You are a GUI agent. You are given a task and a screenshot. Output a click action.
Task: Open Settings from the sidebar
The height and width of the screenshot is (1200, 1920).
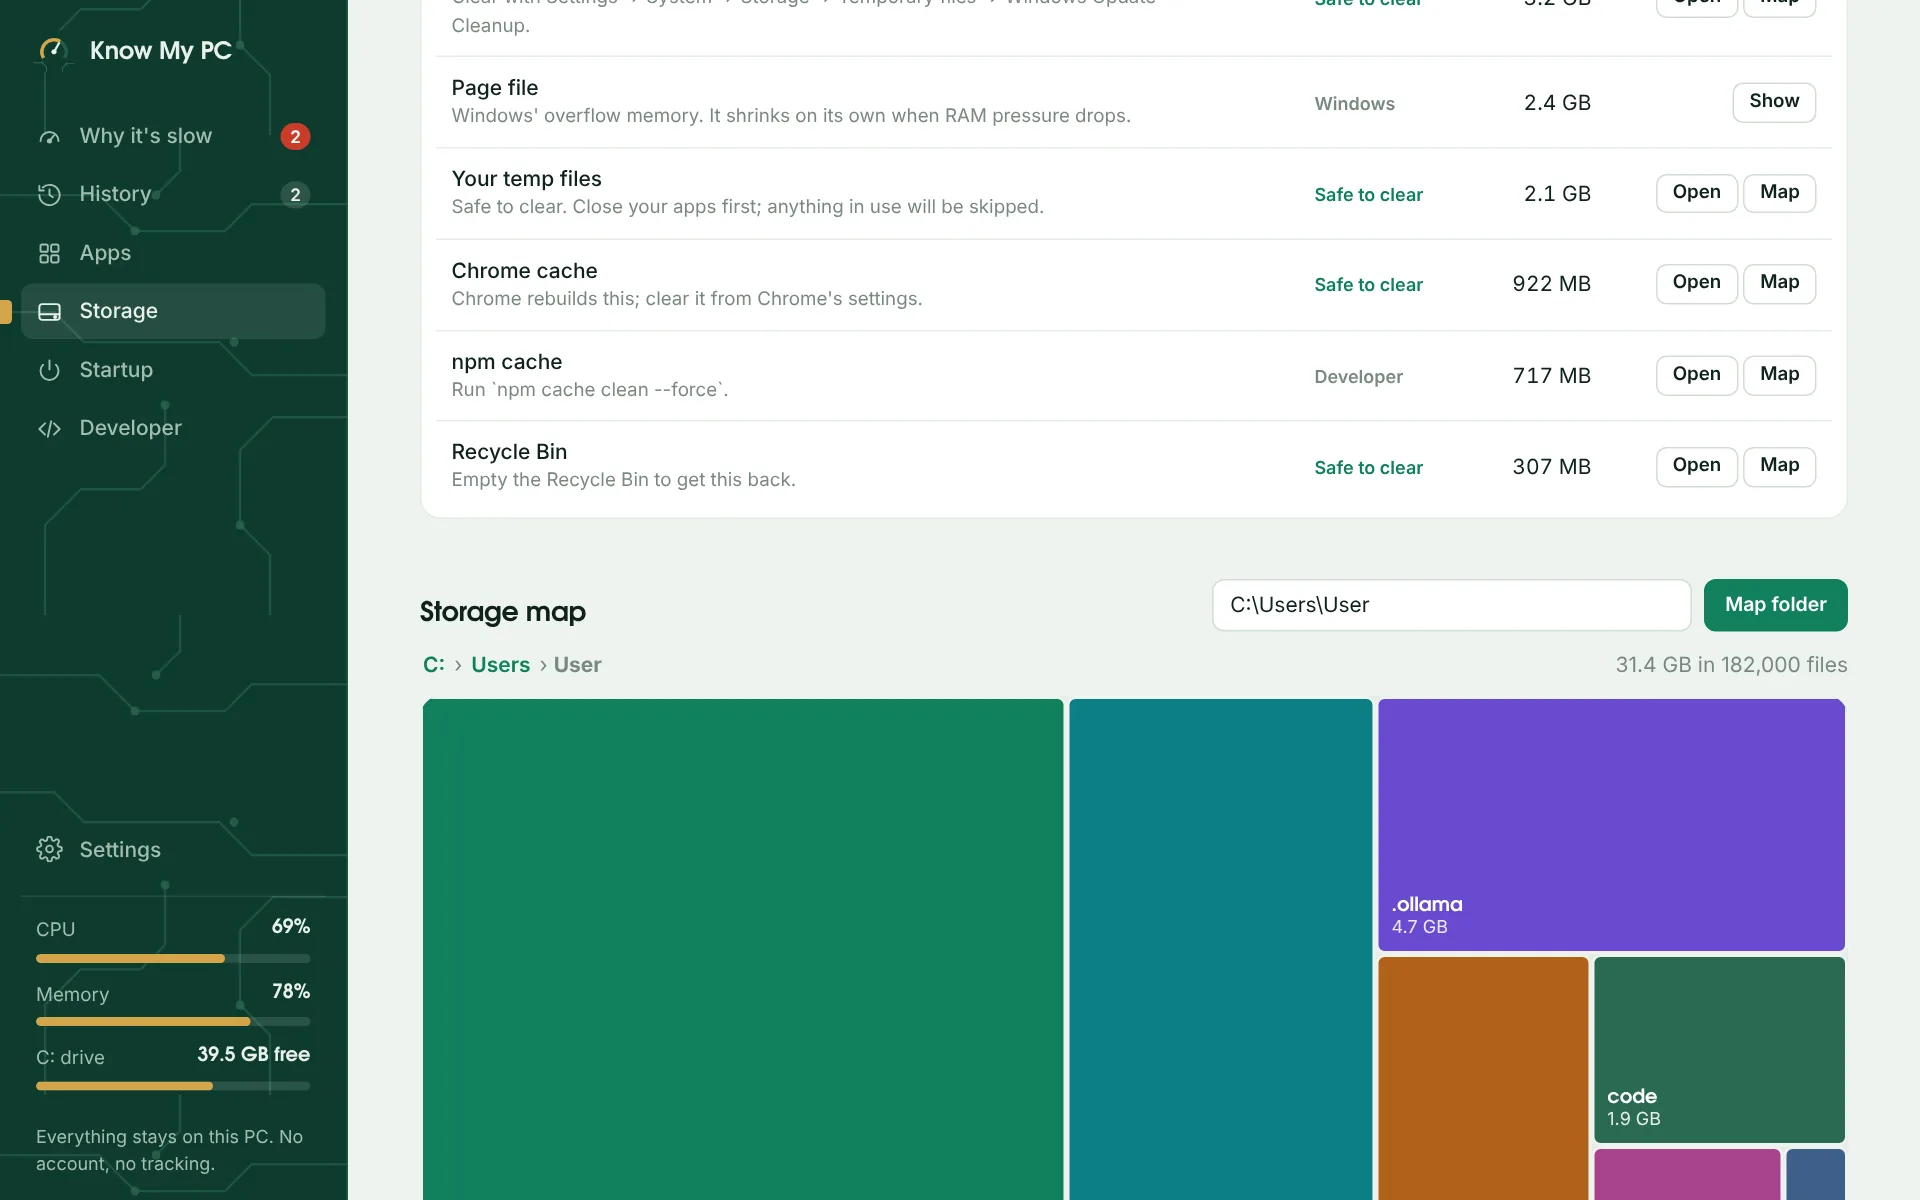pos(173,850)
